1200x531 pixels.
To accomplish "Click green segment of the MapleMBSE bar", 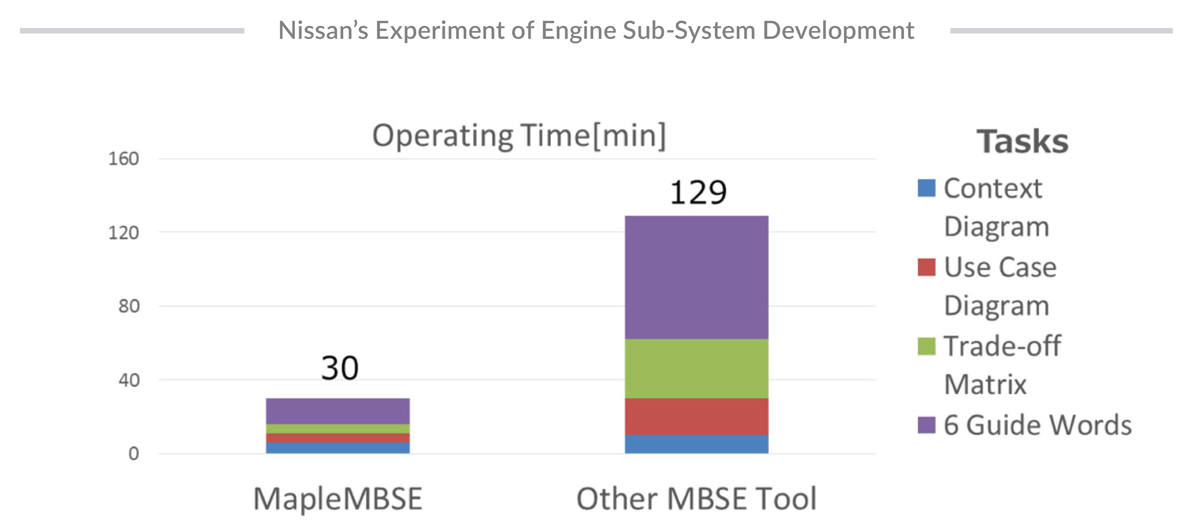I will 338,429.
